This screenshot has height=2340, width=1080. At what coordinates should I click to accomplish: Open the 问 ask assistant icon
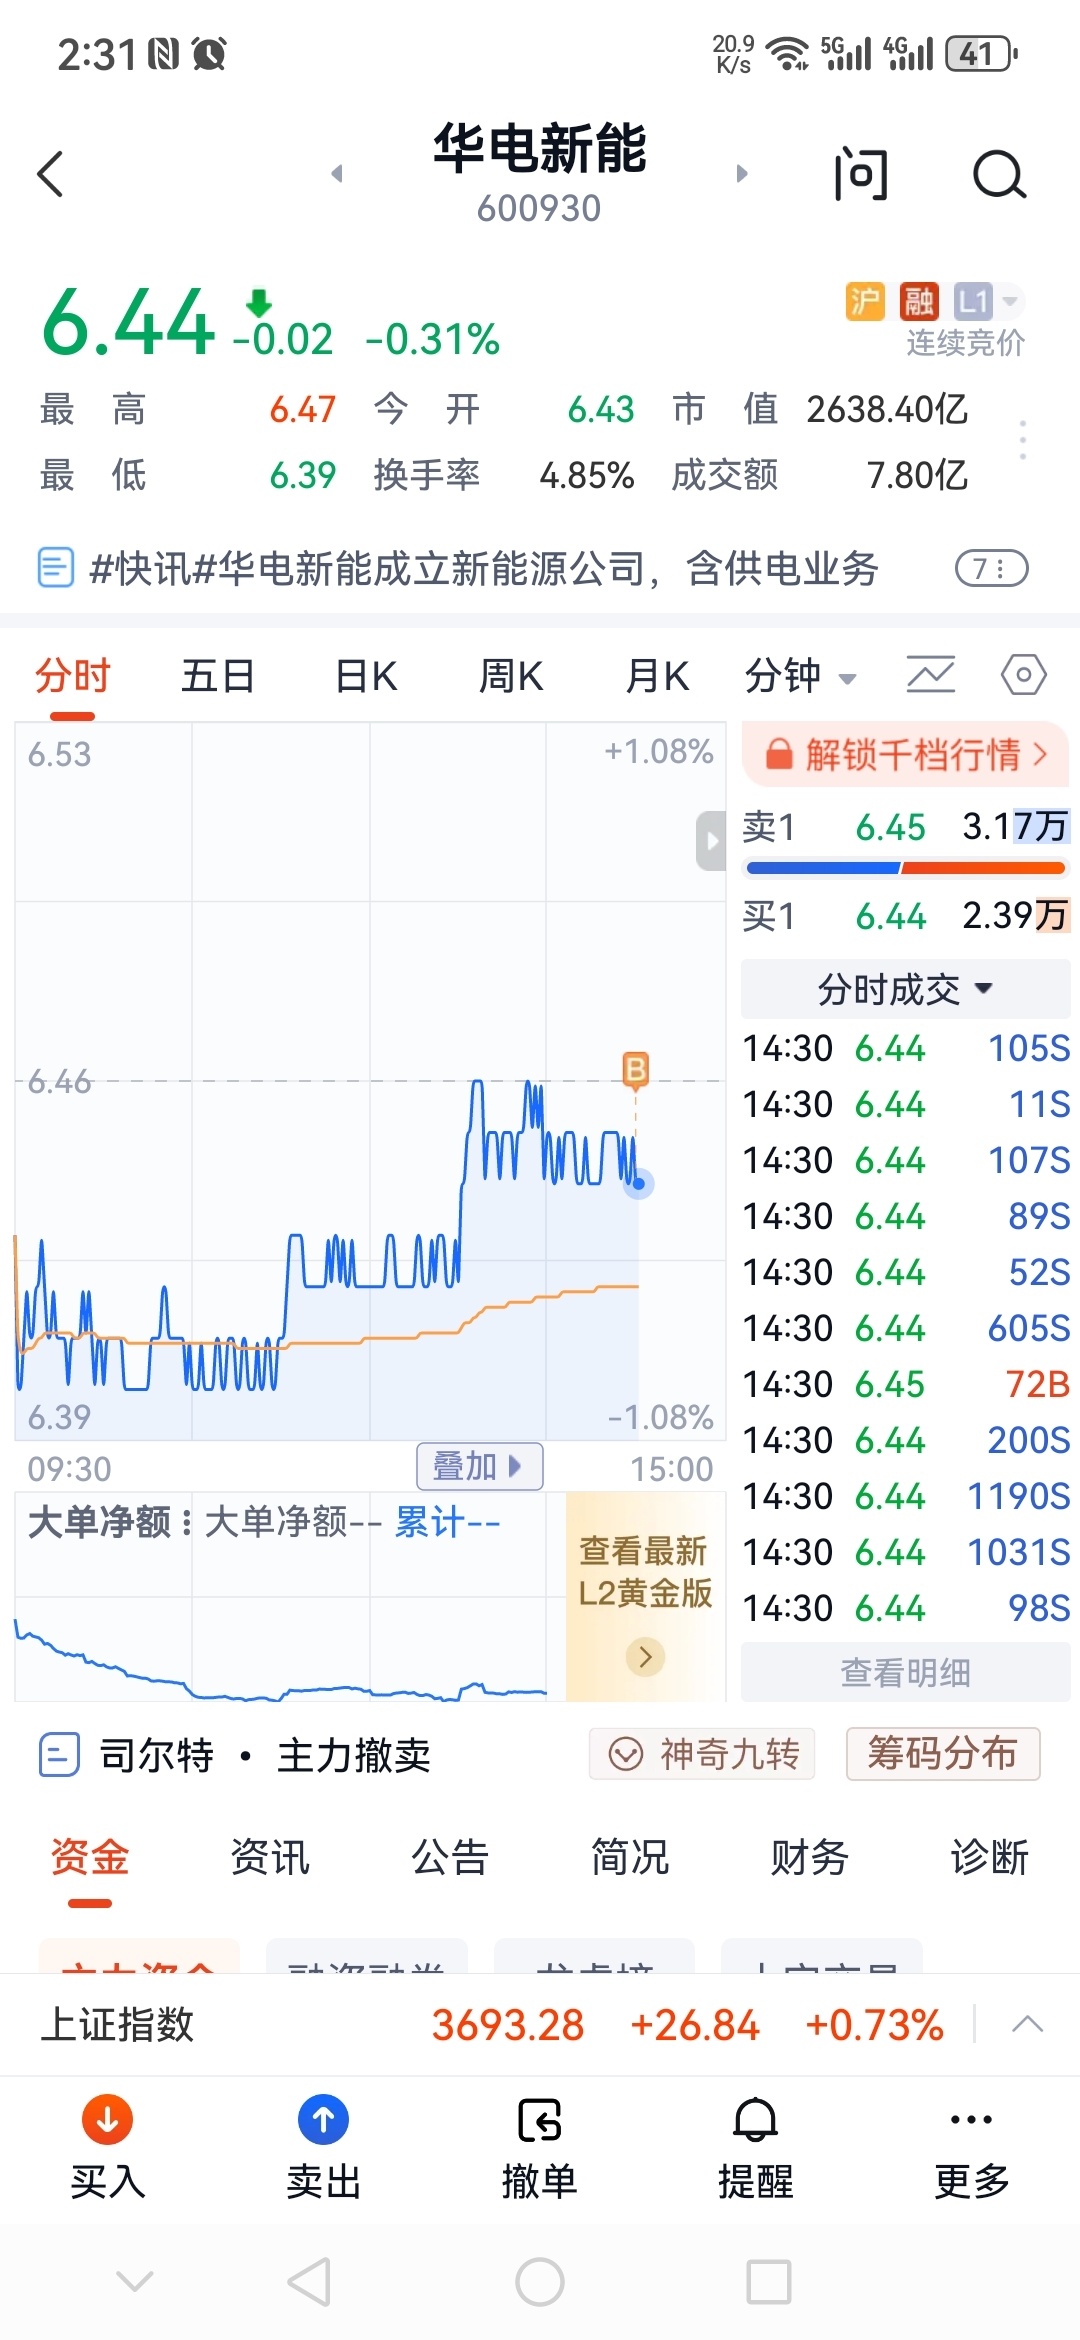click(861, 174)
